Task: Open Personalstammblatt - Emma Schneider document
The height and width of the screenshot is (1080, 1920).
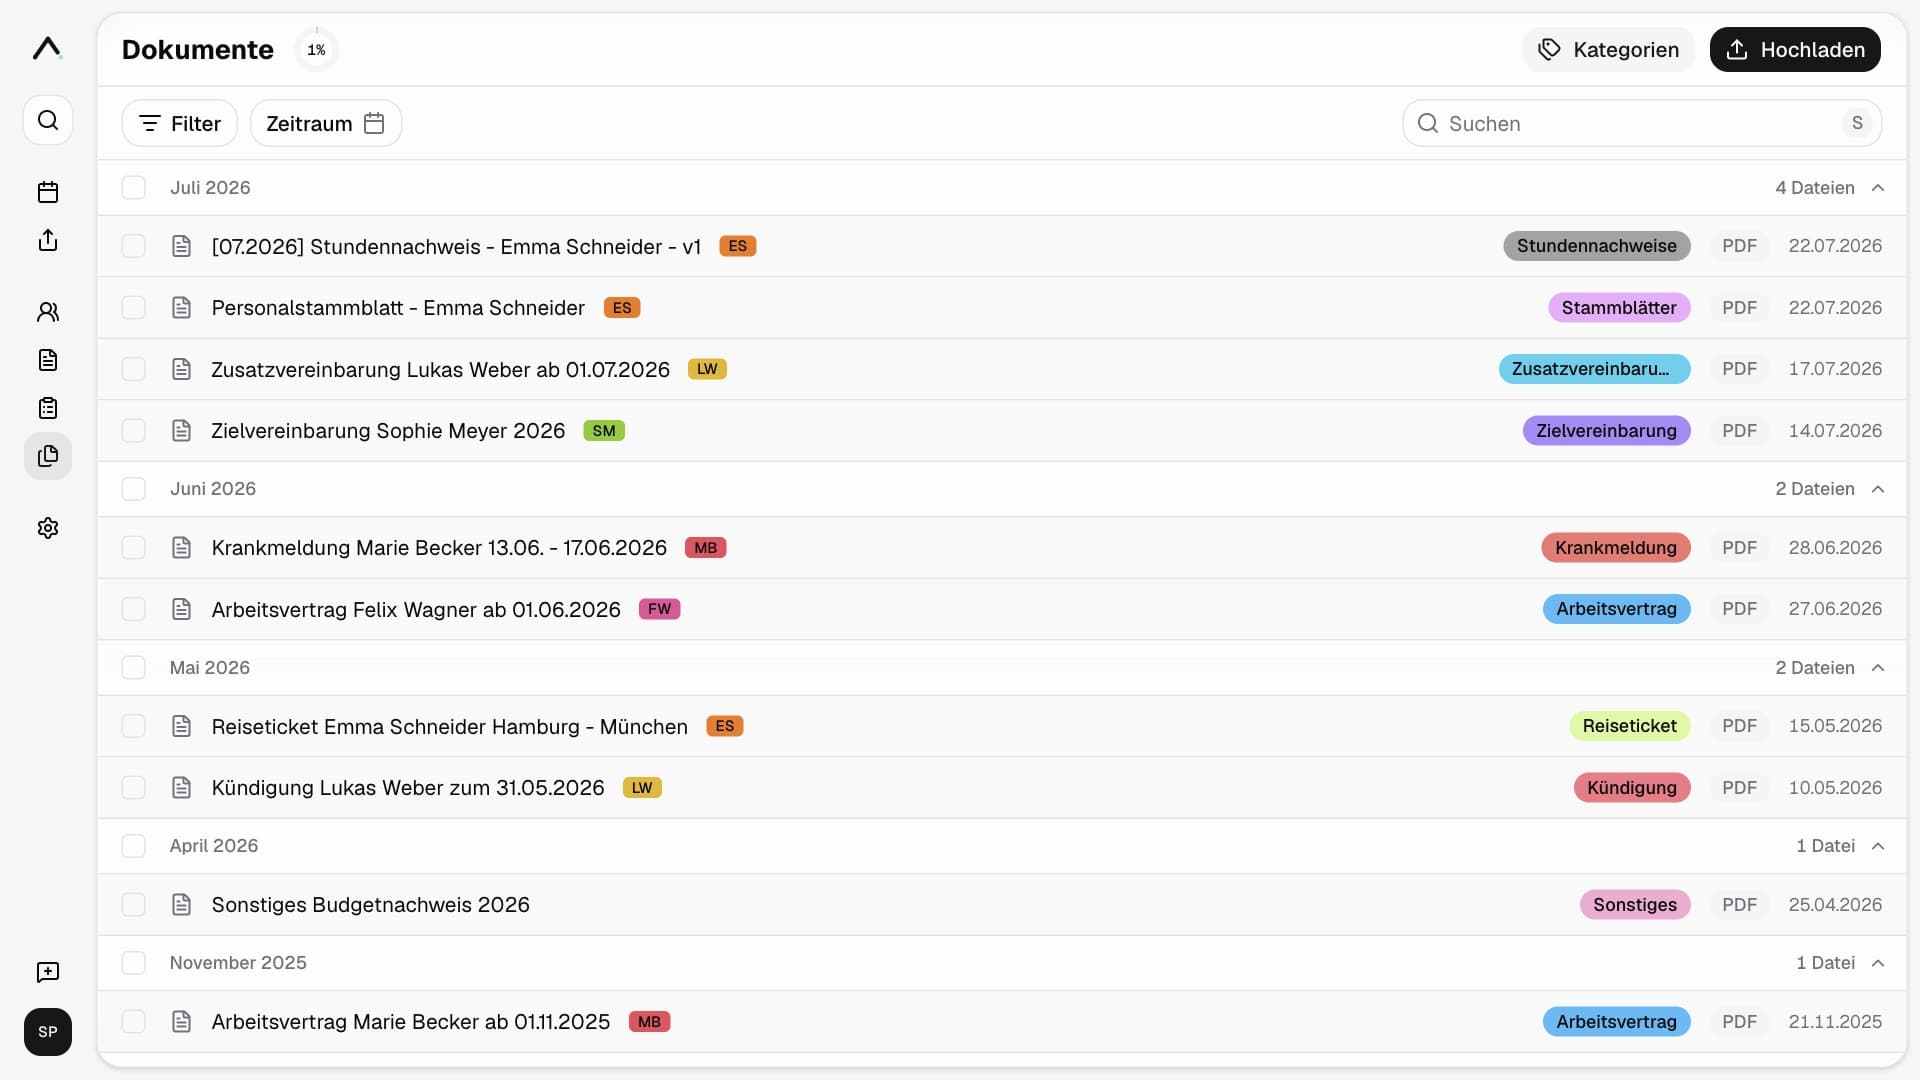Action: click(x=398, y=308)
